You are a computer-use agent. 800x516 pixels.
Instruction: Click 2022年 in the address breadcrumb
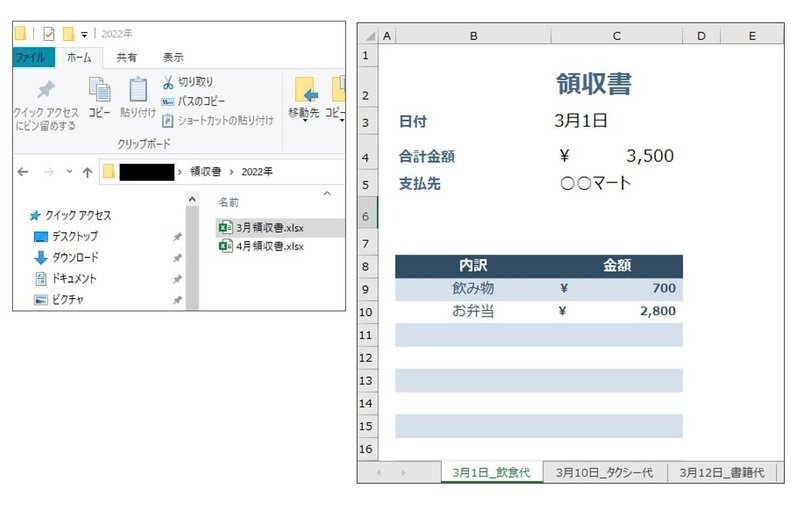pos(257,172)
